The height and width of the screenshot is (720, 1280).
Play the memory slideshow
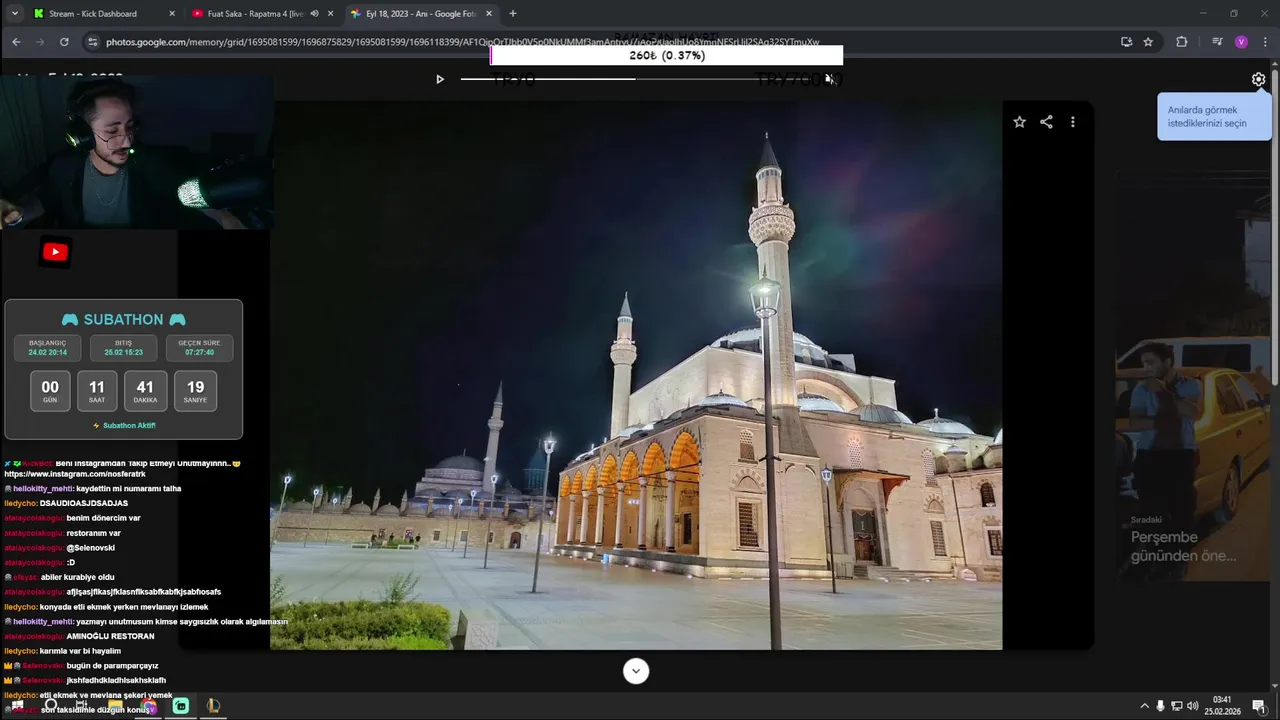pos(439,79)
